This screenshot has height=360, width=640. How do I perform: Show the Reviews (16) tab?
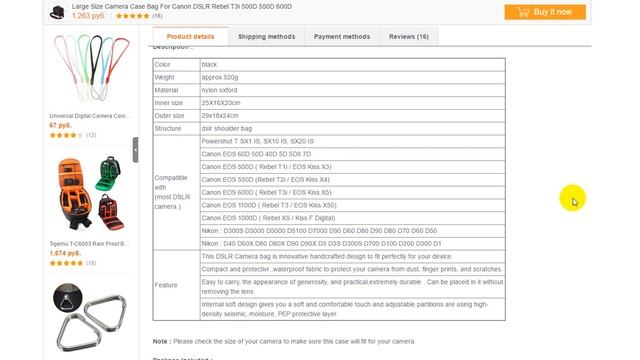click(409, 36)
